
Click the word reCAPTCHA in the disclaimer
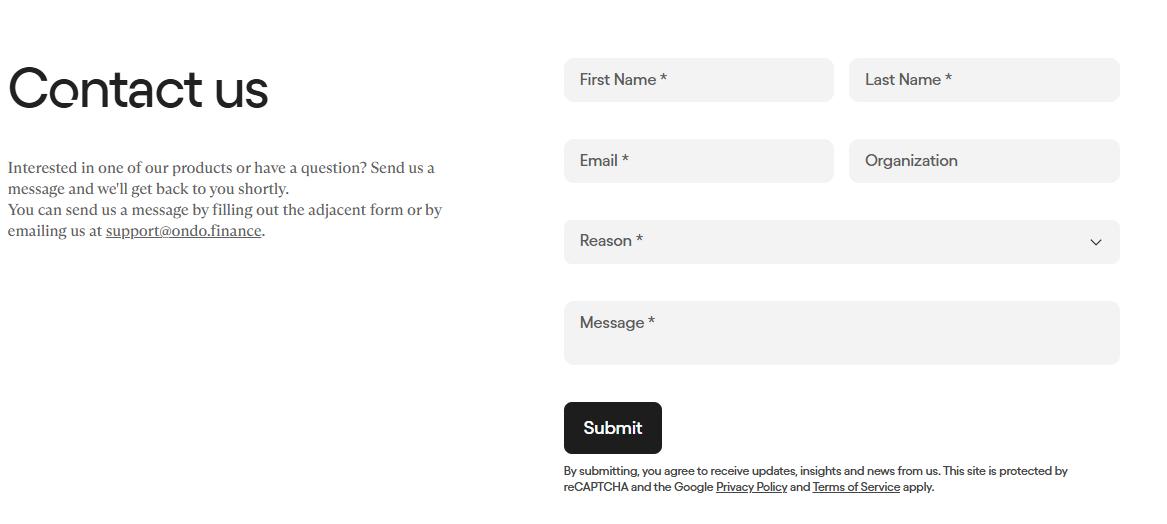pyautogui.click(x=596, y=487)
